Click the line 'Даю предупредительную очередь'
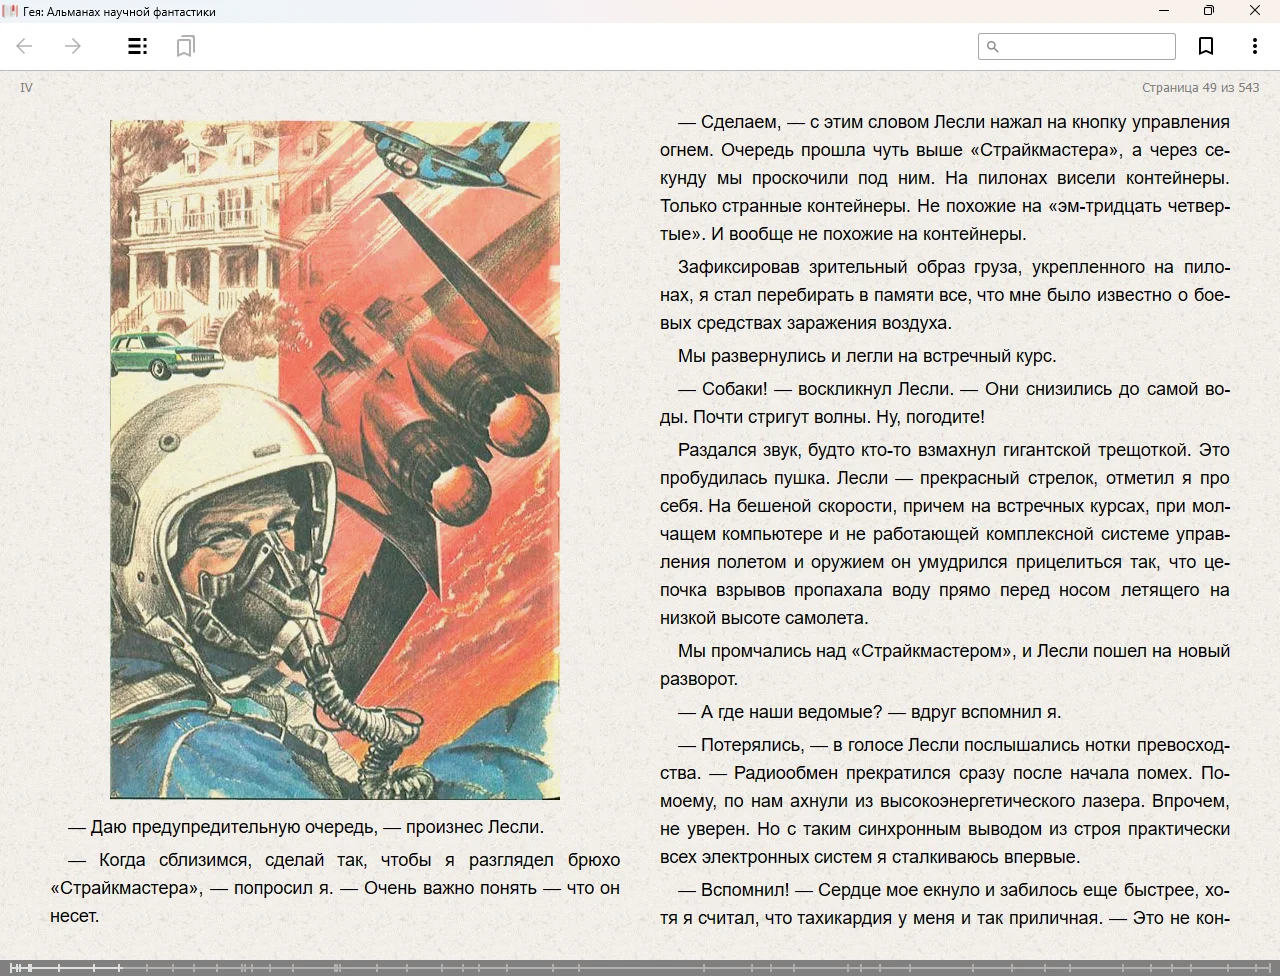The width and height of the screenshot is (1280, 976). pyautogui.click(x=306, y=827)
